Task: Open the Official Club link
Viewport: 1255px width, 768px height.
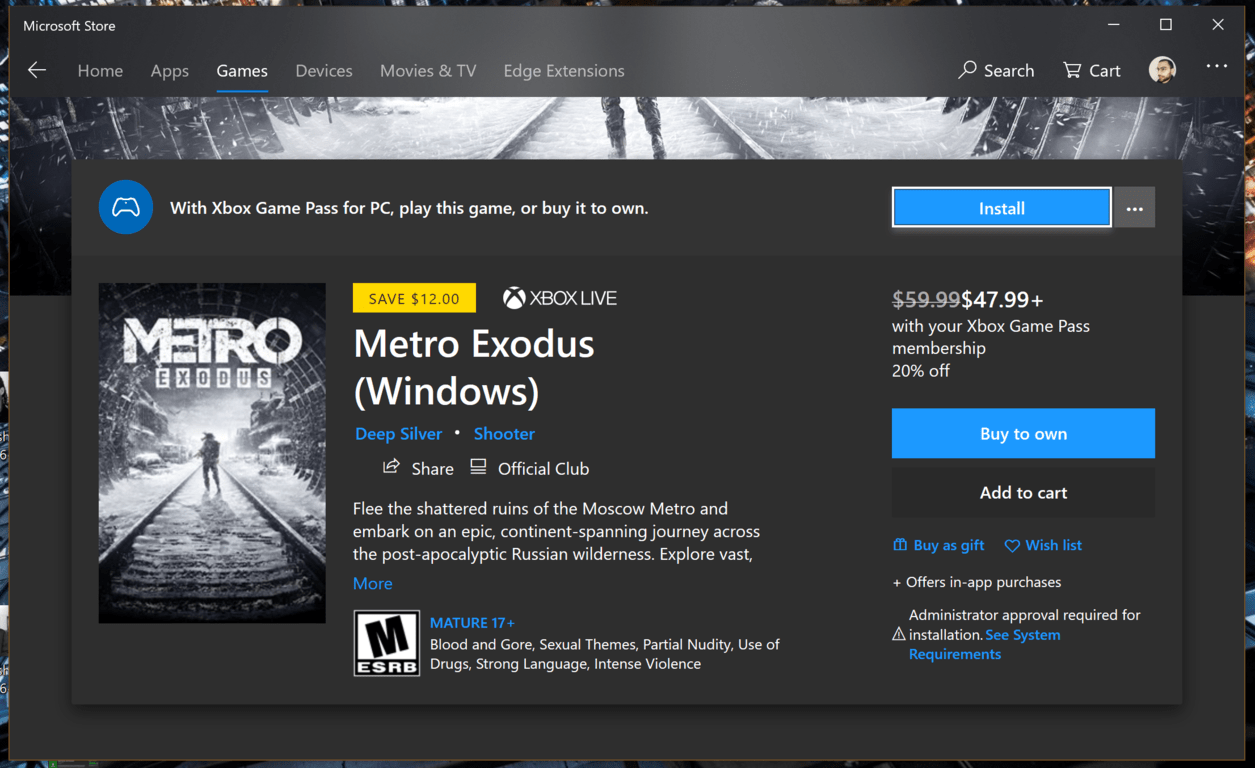Action: (529, 468)
